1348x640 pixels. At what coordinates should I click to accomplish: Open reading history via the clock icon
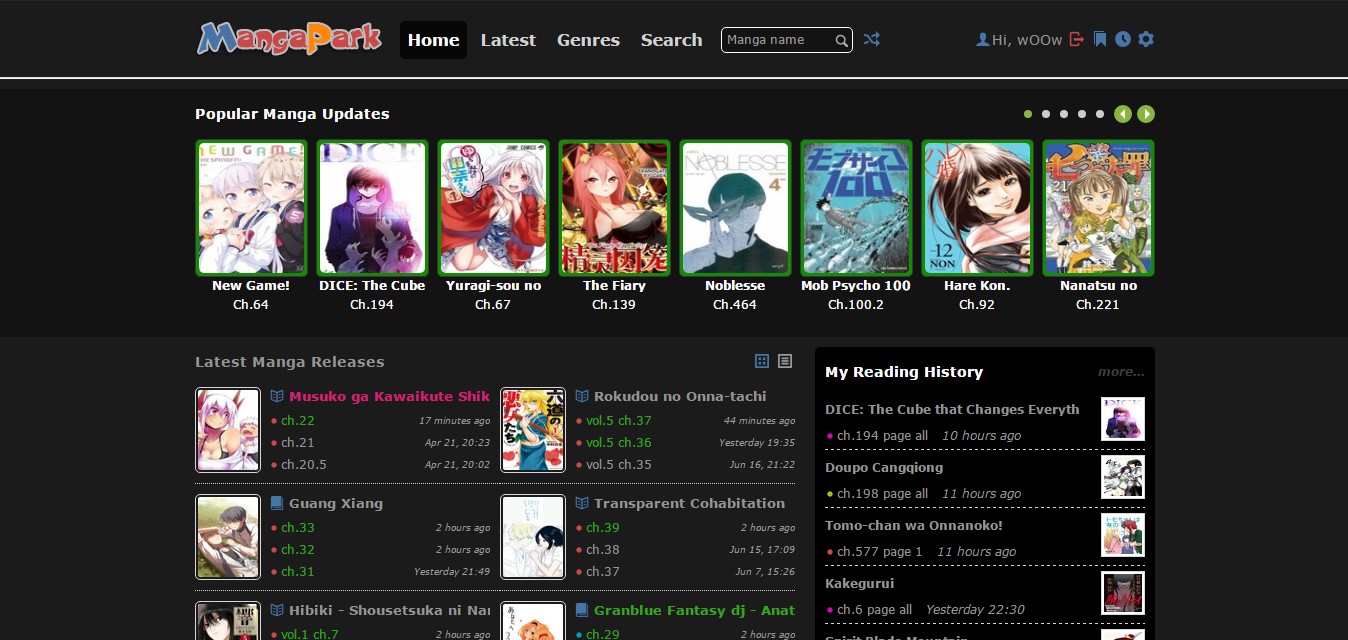pos(1123,39)
